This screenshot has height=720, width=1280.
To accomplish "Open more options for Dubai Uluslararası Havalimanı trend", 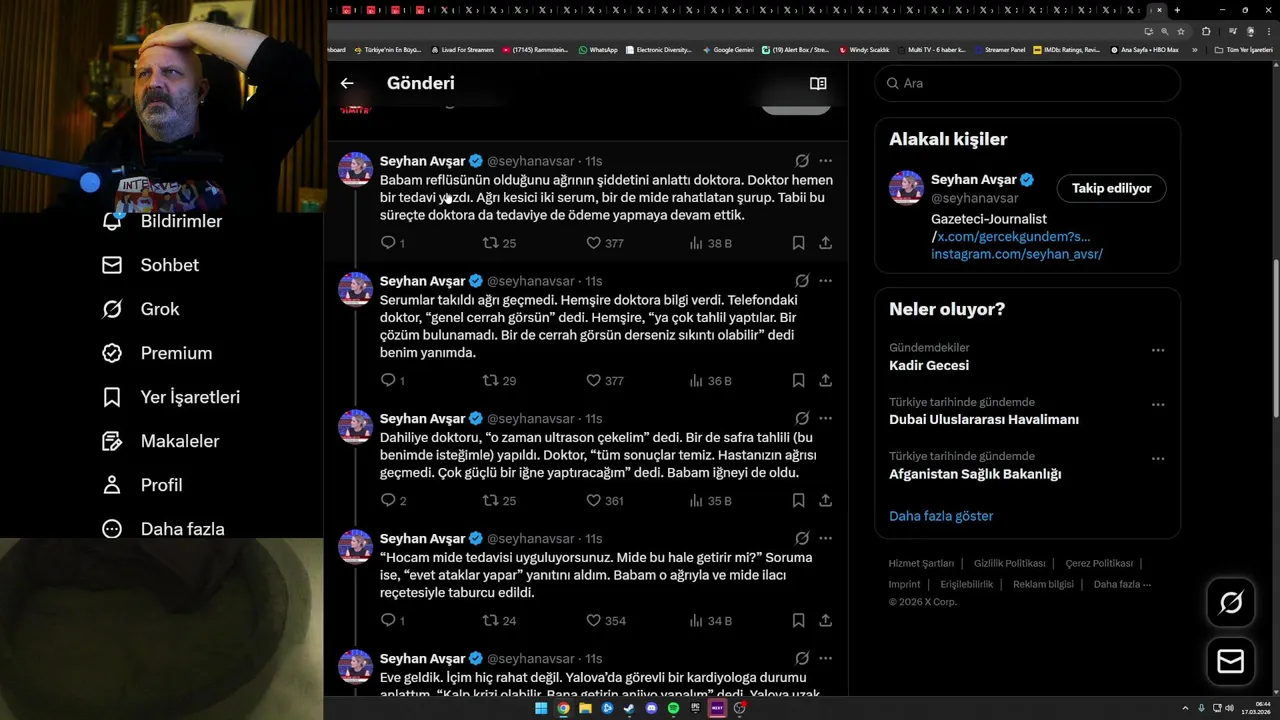I will 1158,405.
